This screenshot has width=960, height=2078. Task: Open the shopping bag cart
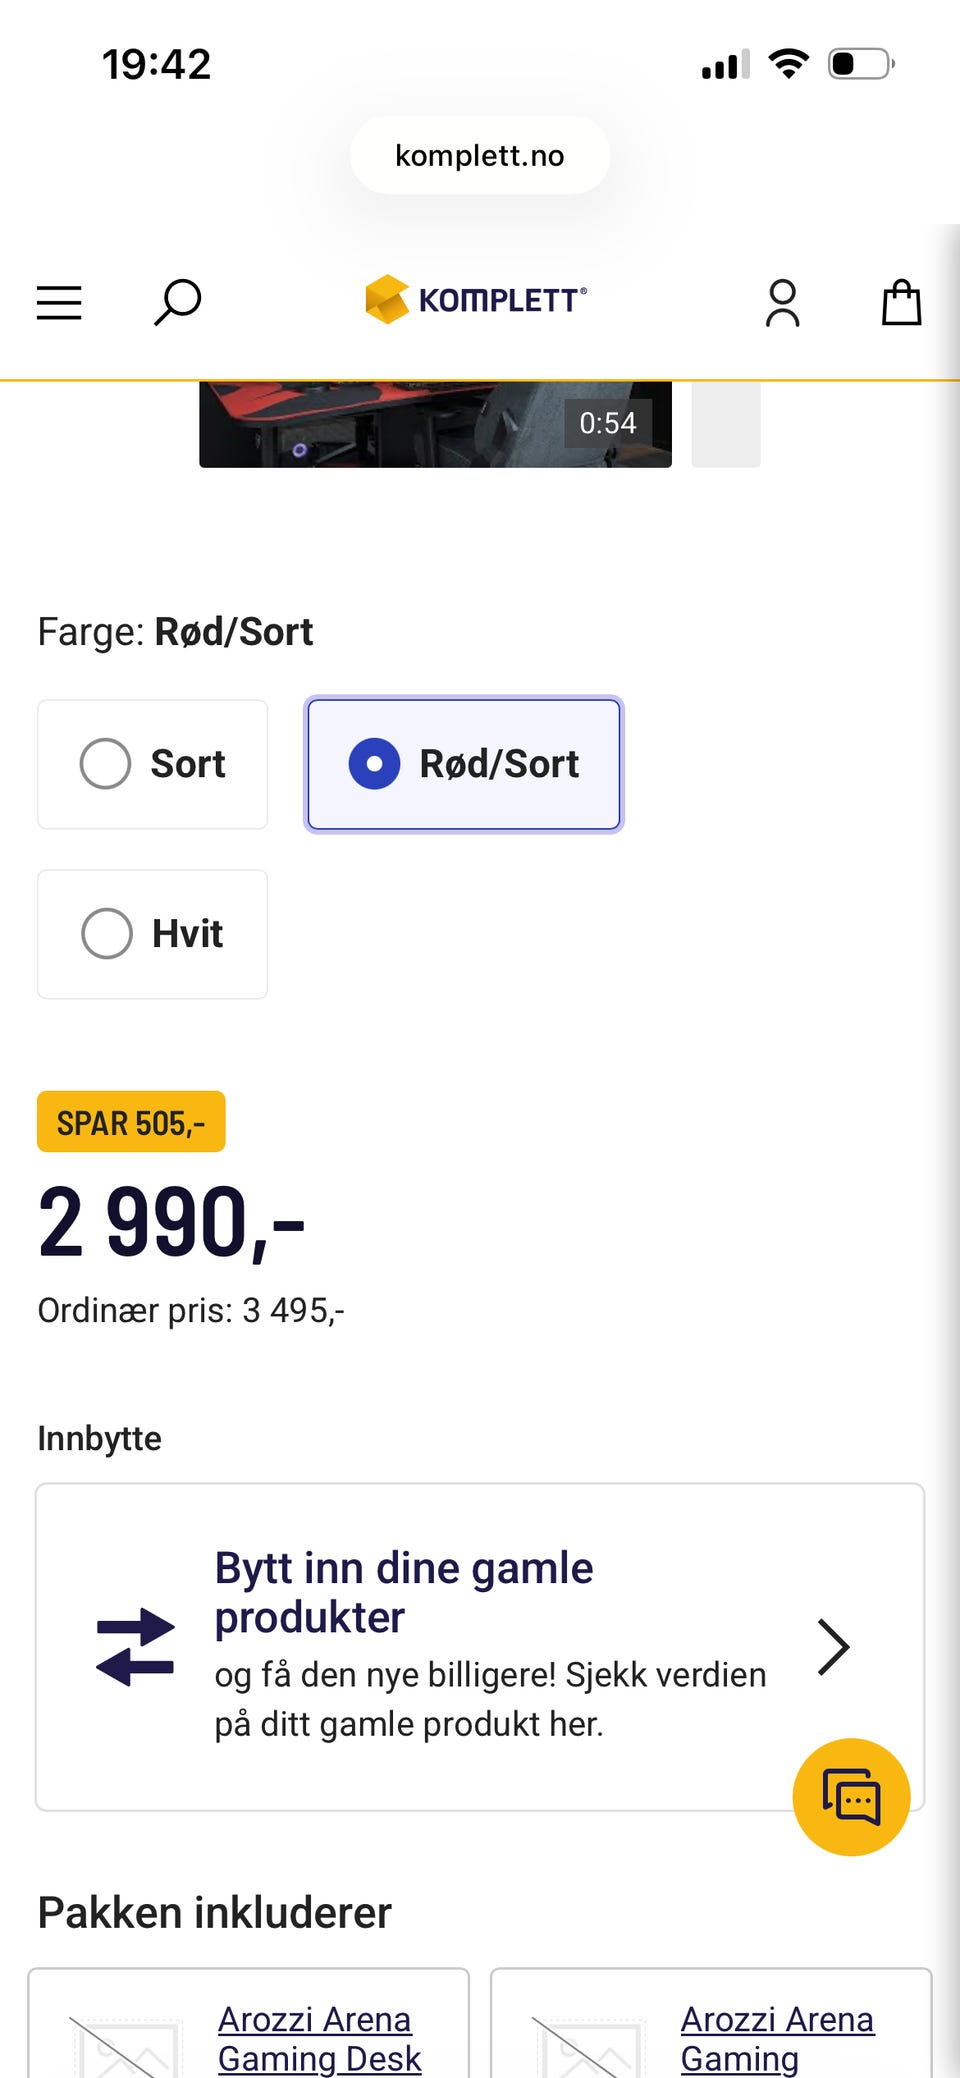coord(901,302)
